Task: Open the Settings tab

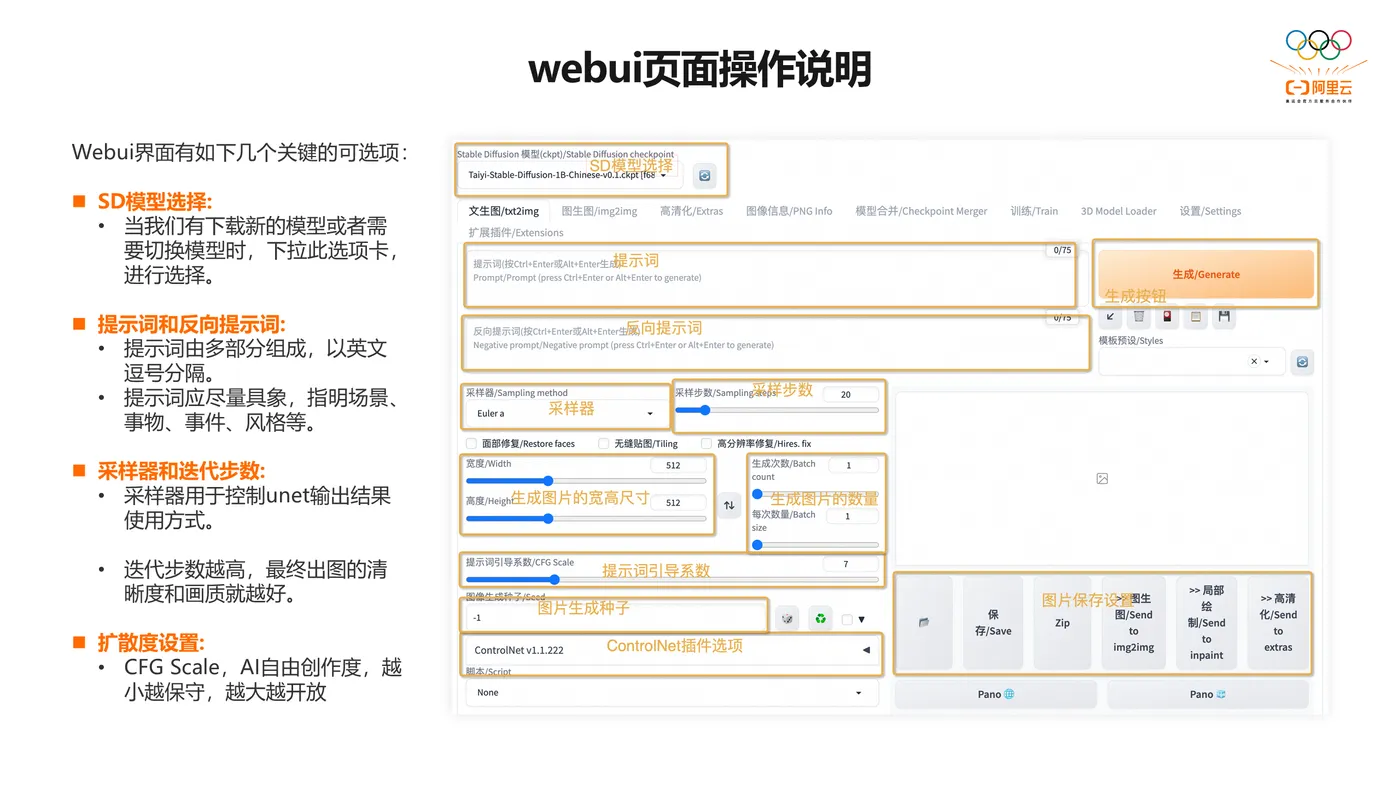Action: pos(1210,211)
